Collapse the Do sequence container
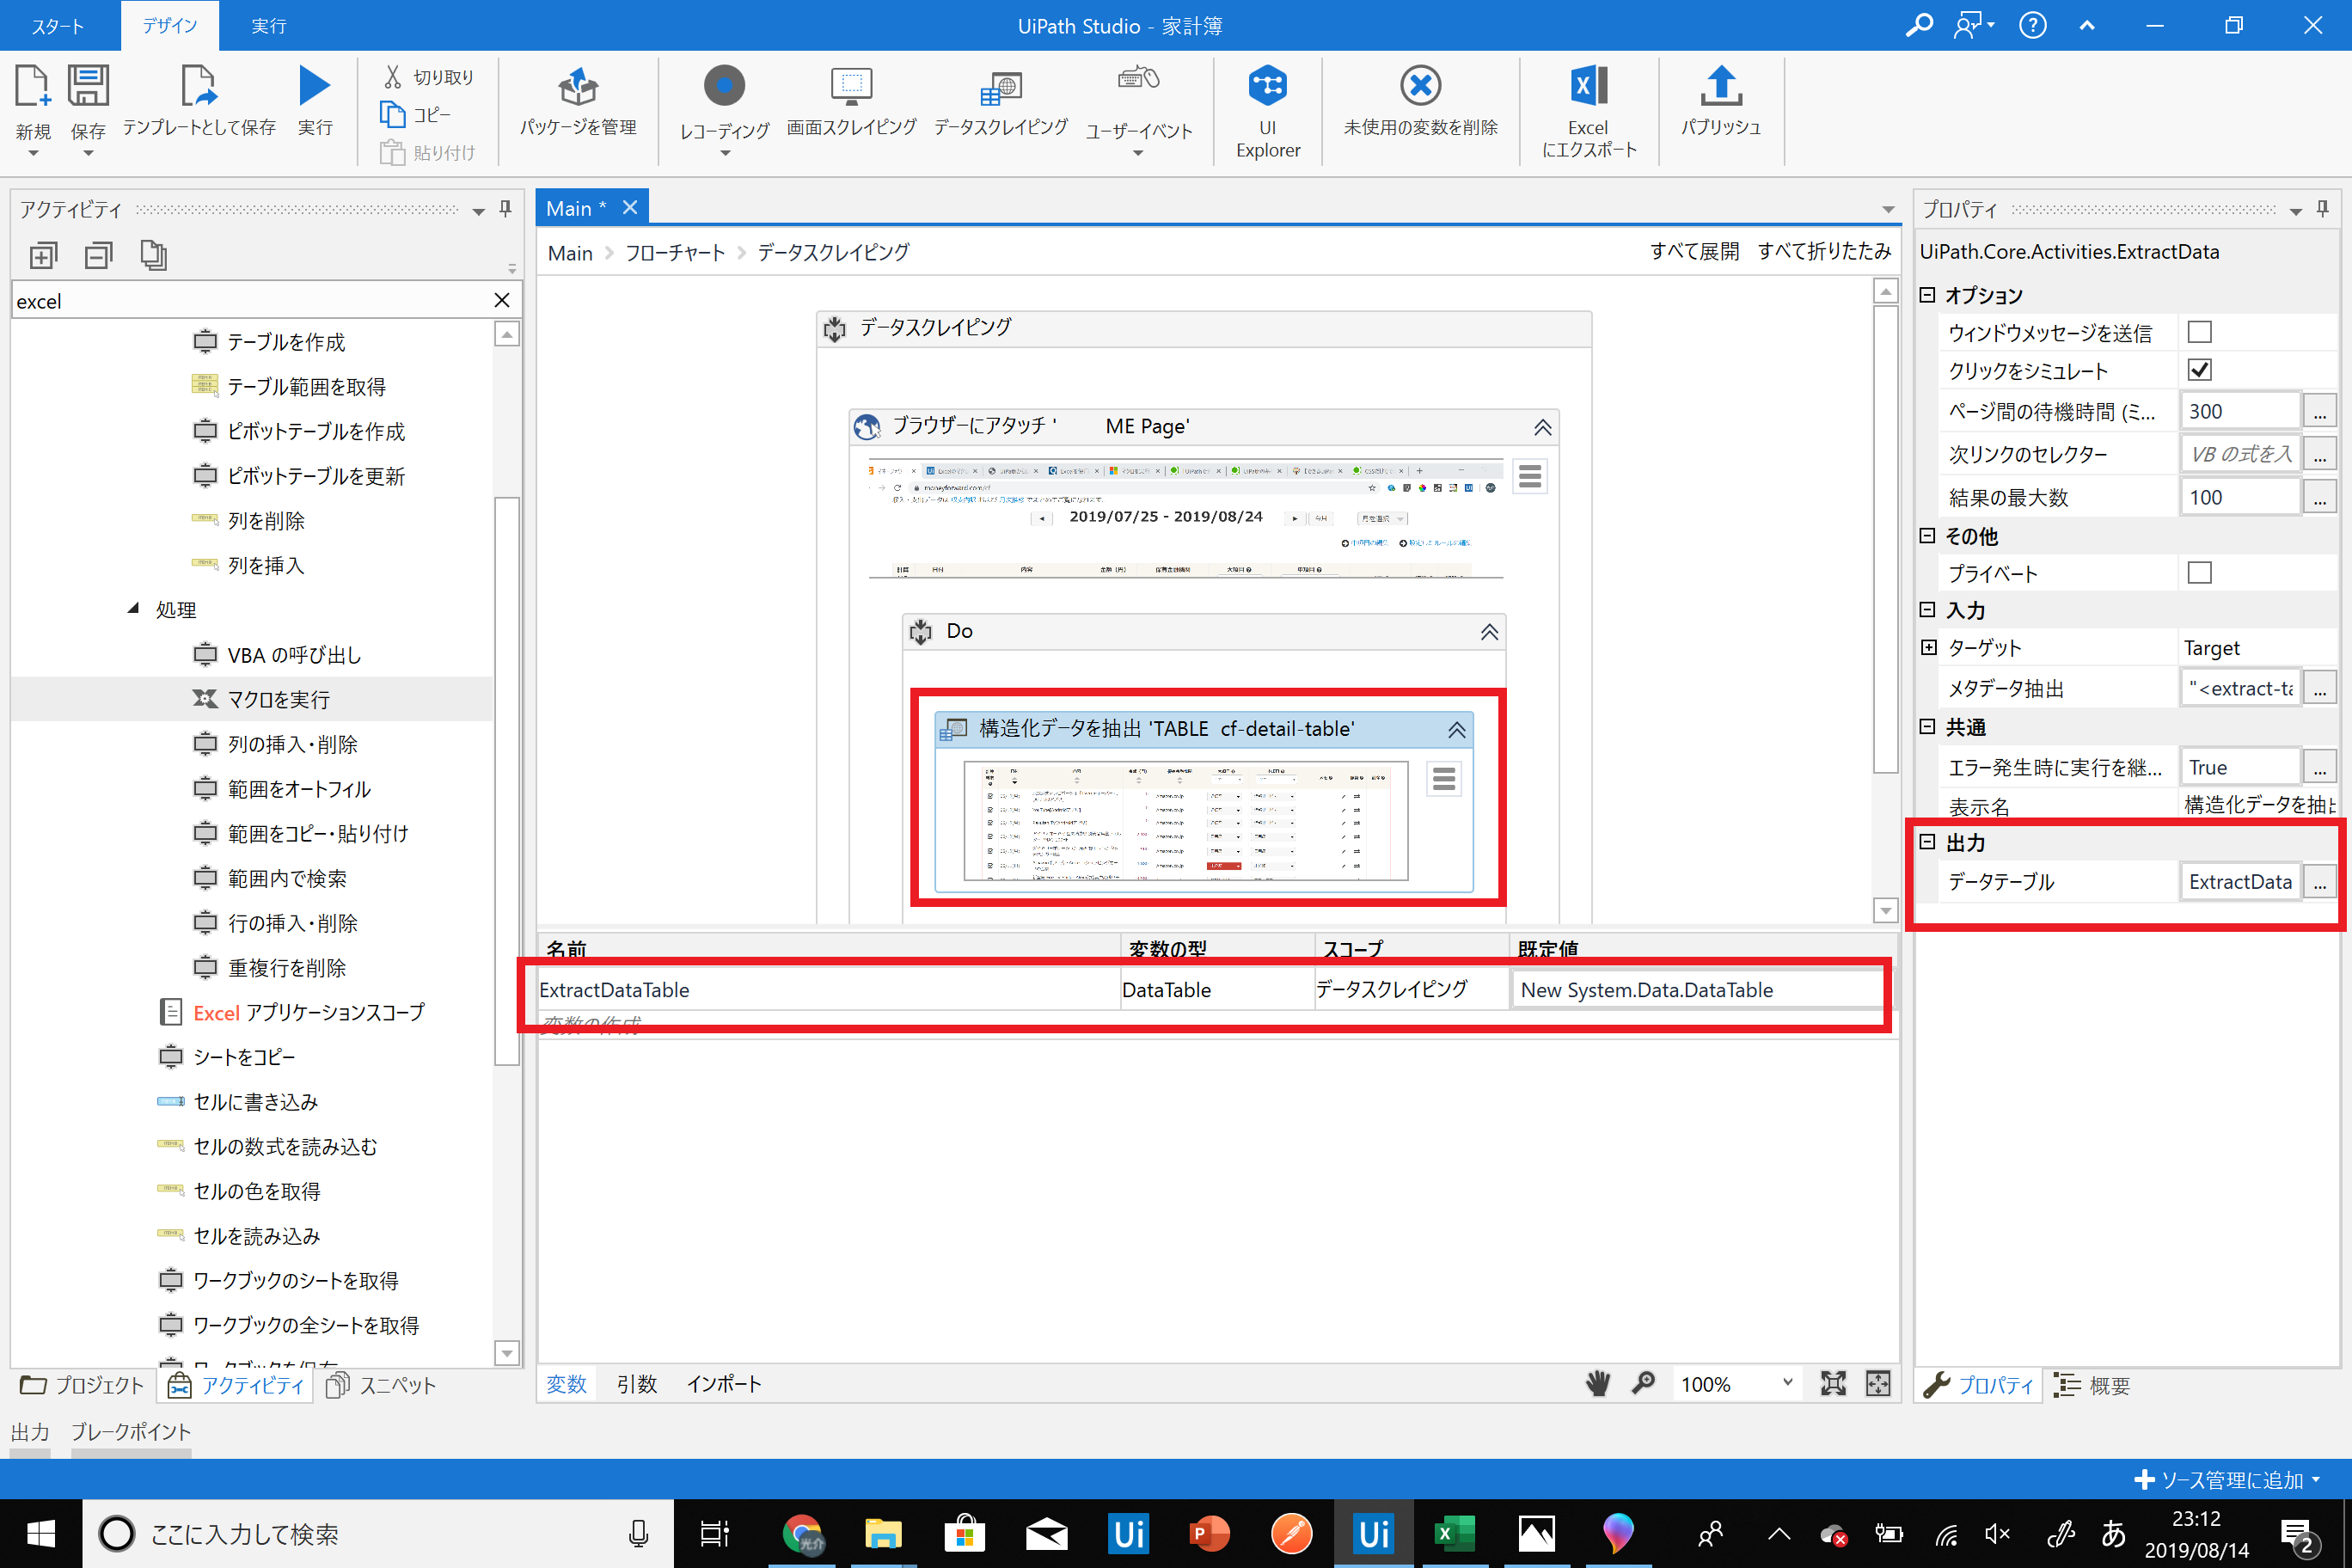The height and width of the screenshot is (1568, 2352). point(1489,632)
